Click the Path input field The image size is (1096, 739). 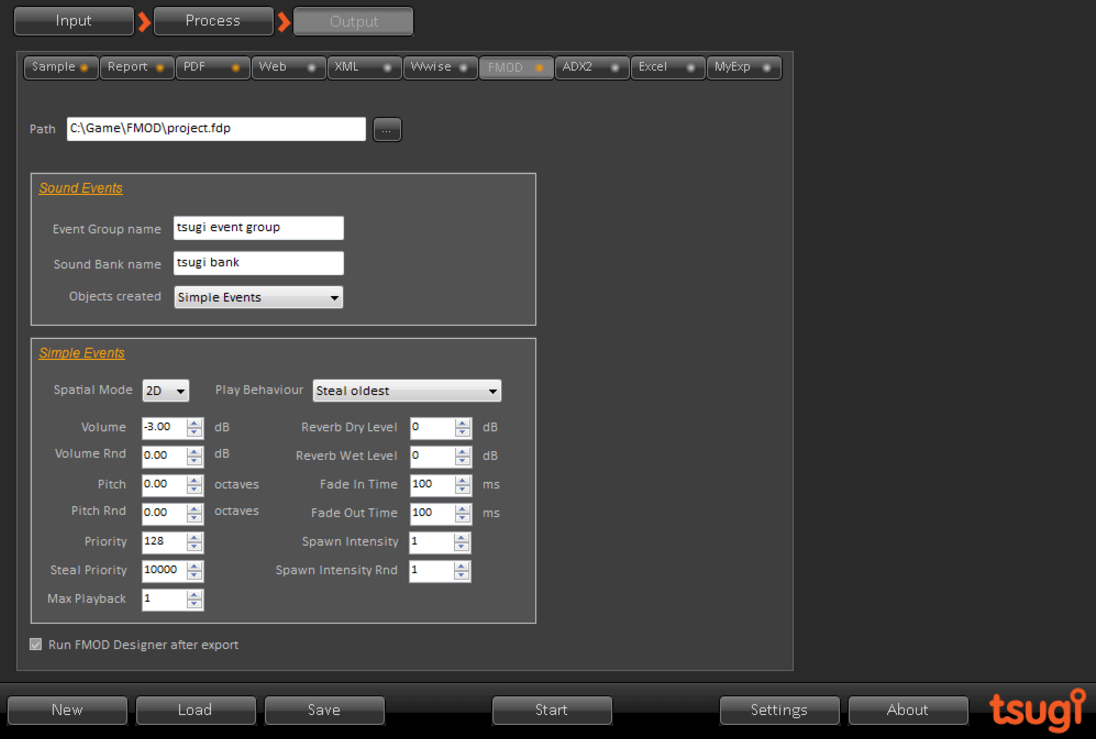coord(216,129)
